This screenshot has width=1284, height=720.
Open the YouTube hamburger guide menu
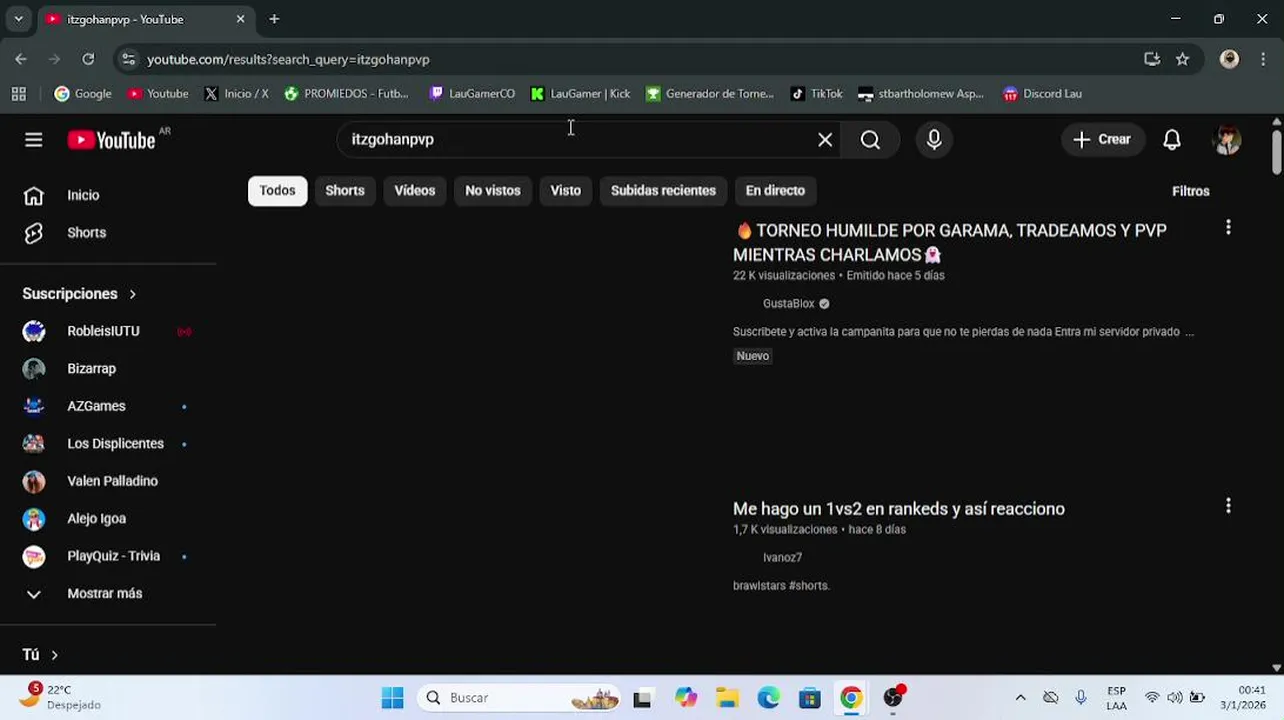[33, 140]
